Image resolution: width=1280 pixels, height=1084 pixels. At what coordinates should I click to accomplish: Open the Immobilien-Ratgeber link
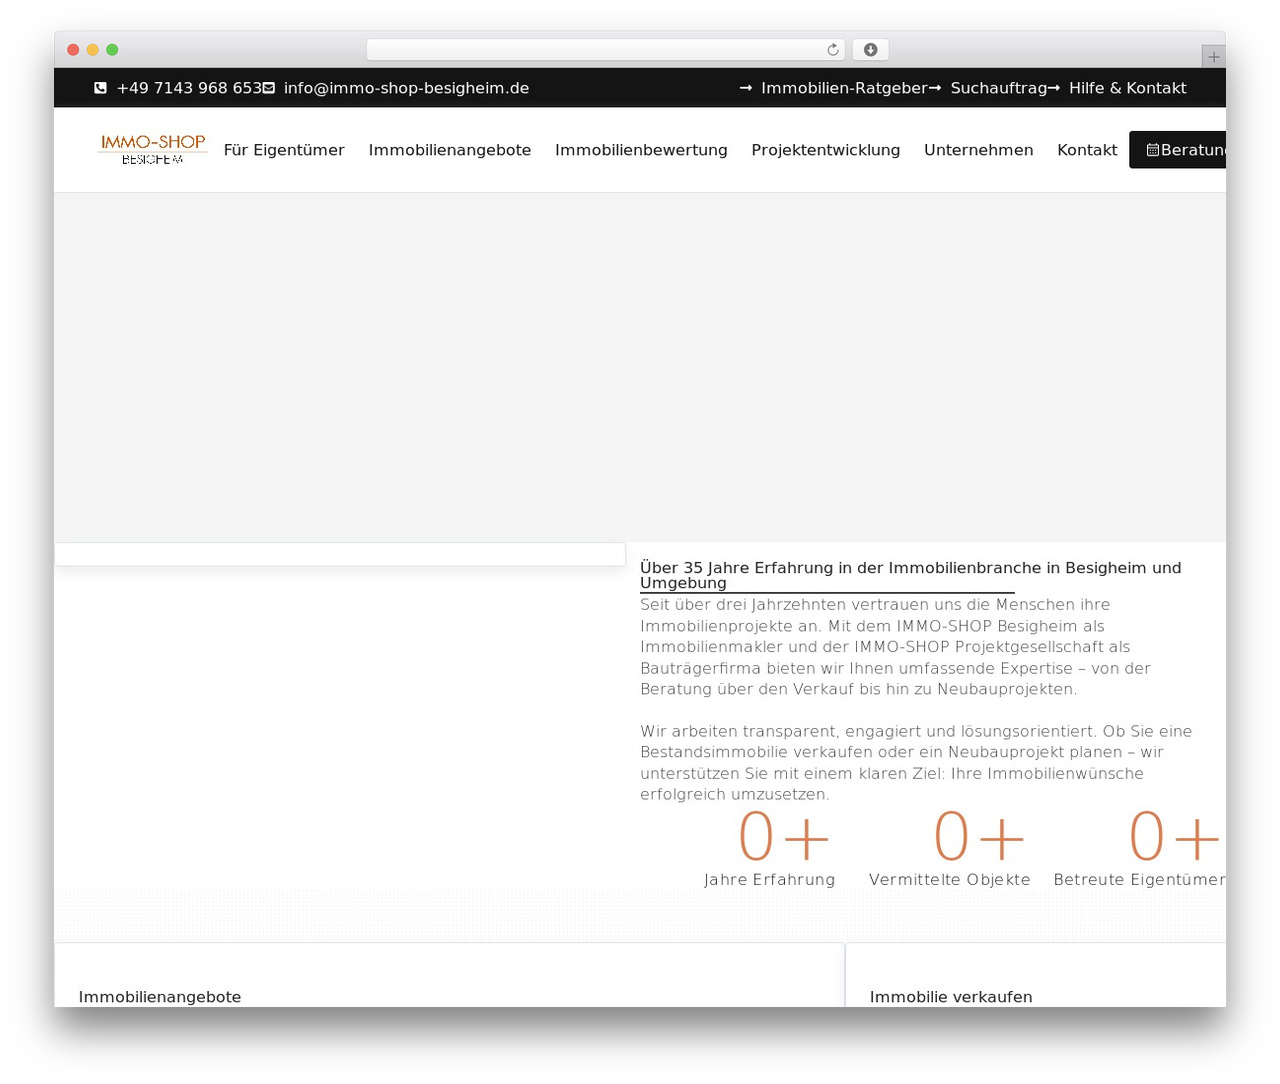(844, 88)
